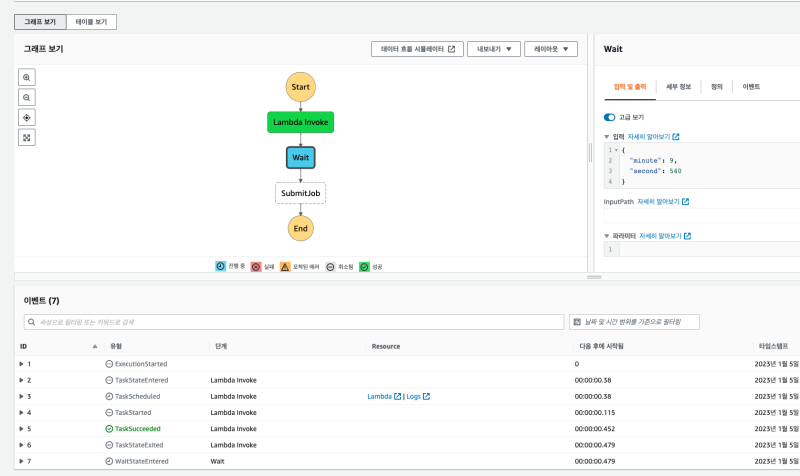The width and height of the screenshot is (800, 476).
Task: Open the 데이터 흐름 시뮬레이터 button
Action: tap(416, 49)
